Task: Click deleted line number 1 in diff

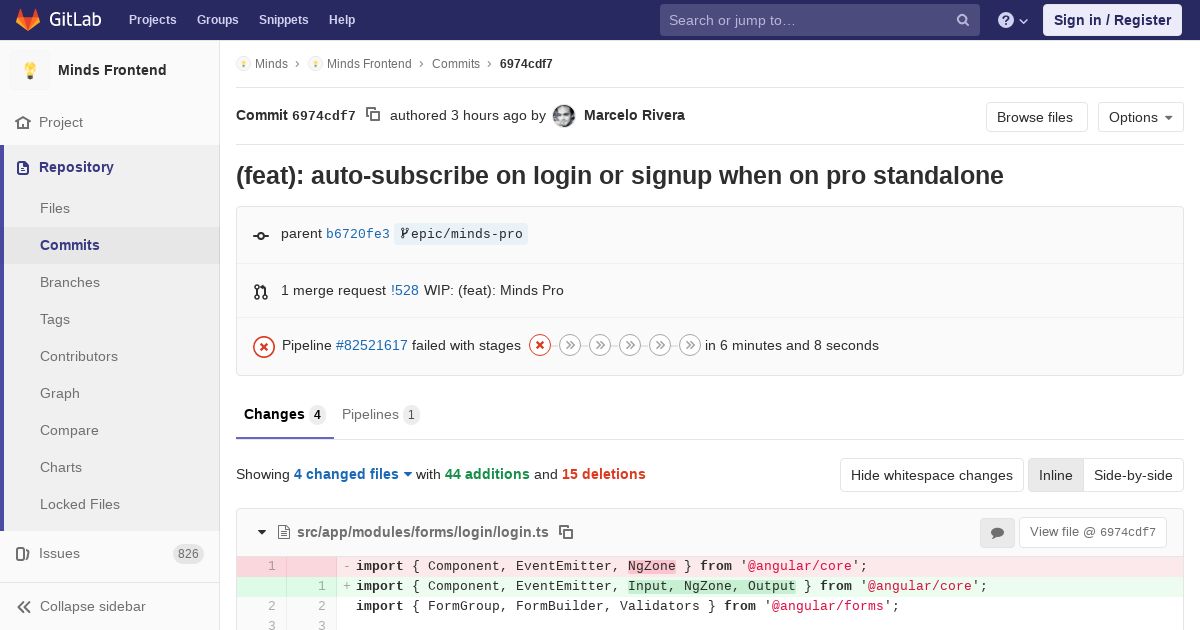Action: pos(261,566)
